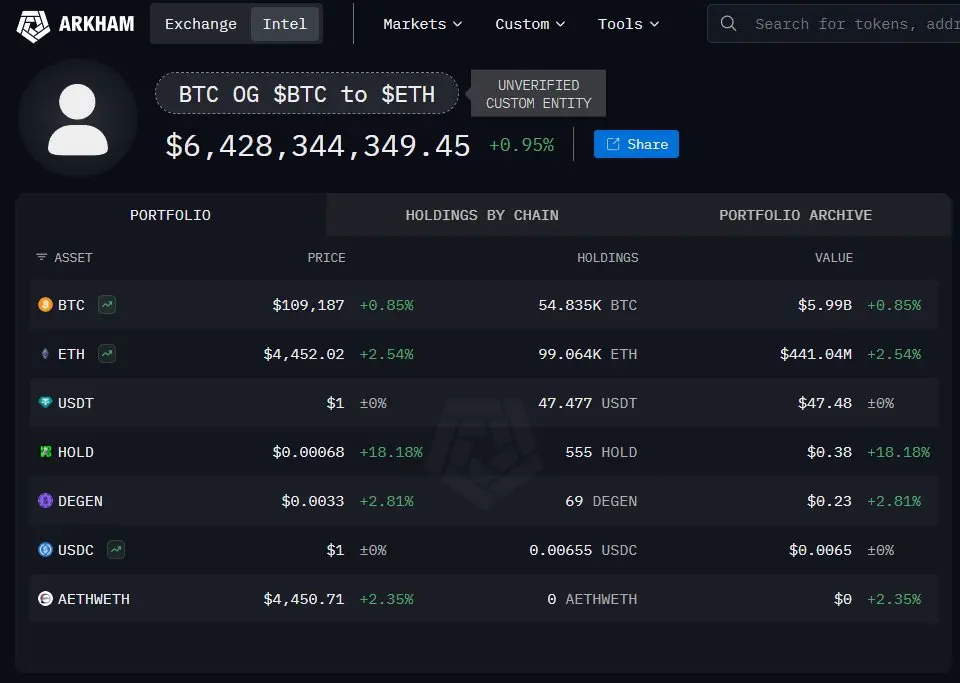Click the HOLD price $0.00068
The image size is (960, 683).
coord(308,452)
